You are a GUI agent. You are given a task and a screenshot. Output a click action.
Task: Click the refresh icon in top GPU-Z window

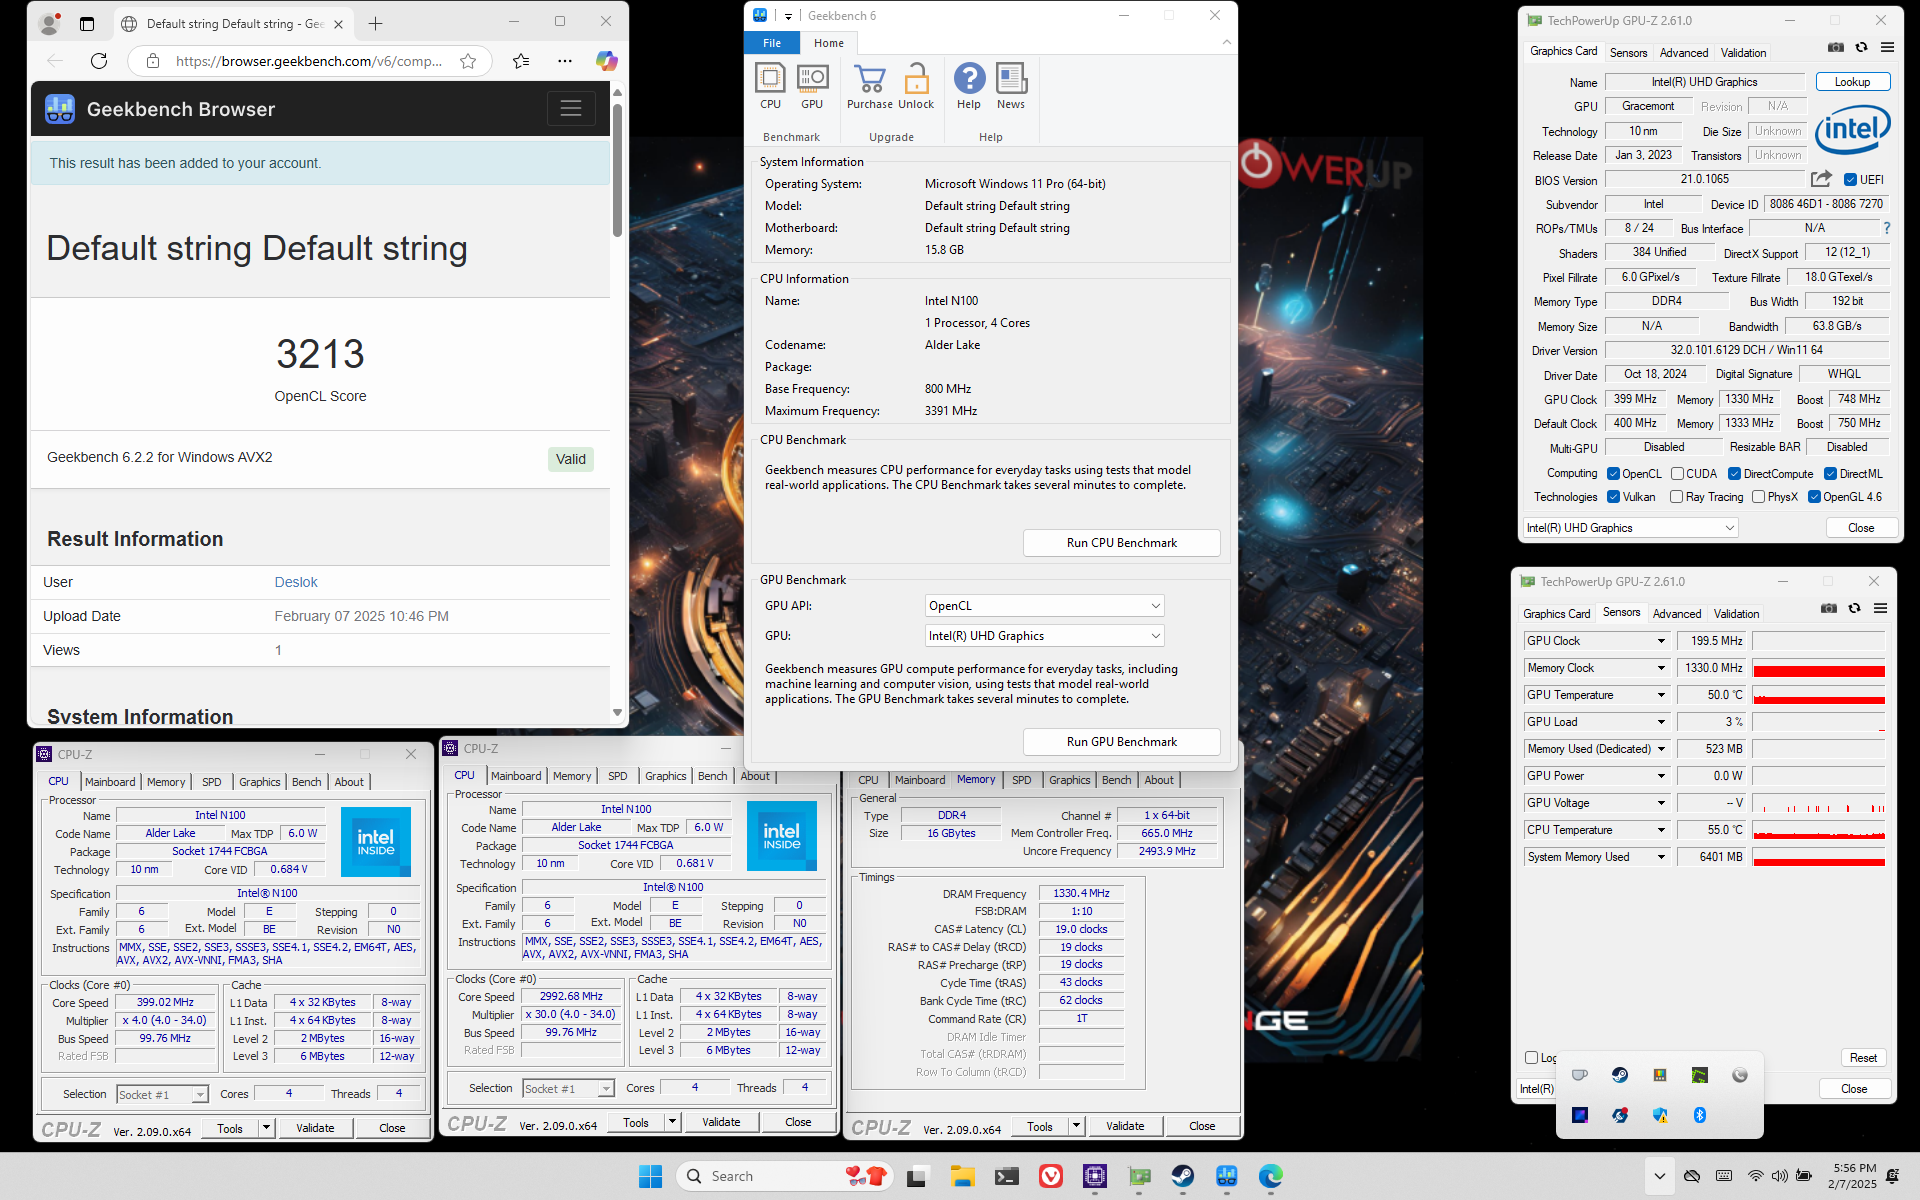(x=1861, y=47)
